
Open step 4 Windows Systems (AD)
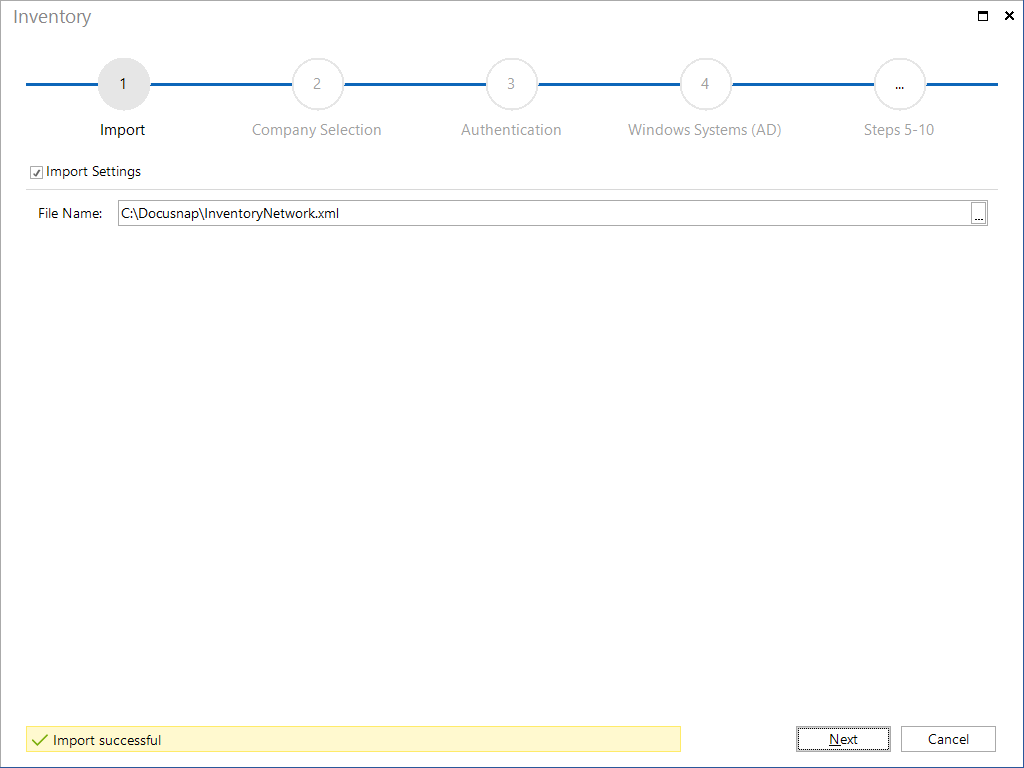click(x=705, y=84)
